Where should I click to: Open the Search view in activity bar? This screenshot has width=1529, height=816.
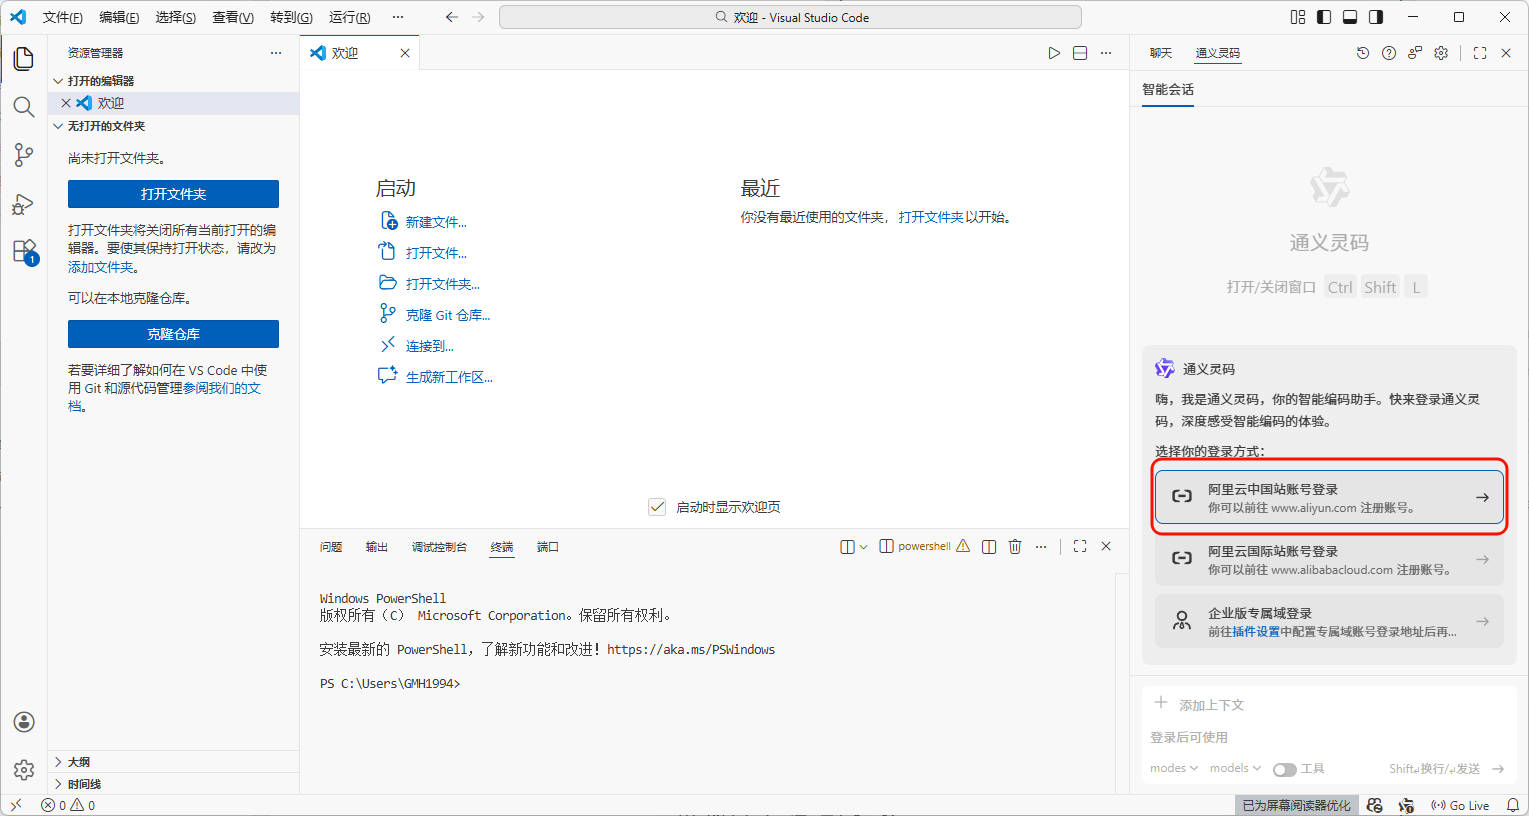pos(24,107)
